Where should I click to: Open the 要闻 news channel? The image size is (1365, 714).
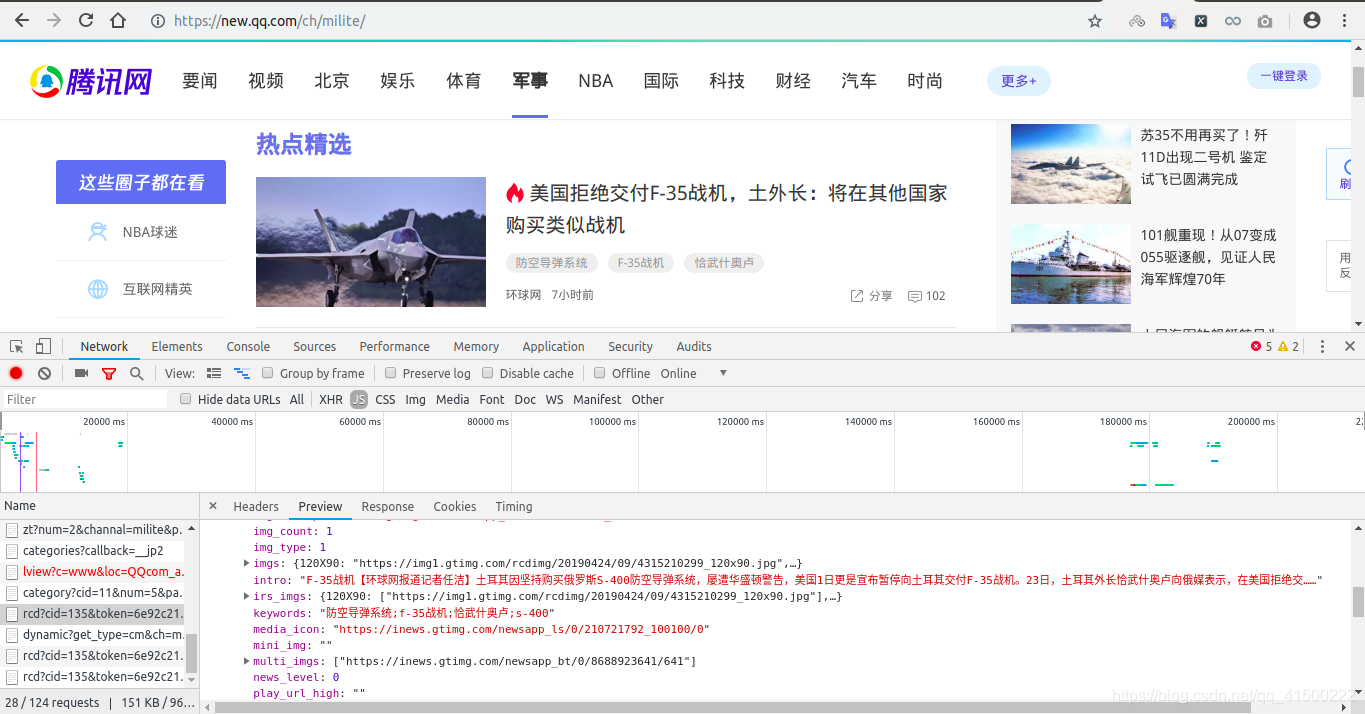[x=200, y=81]
